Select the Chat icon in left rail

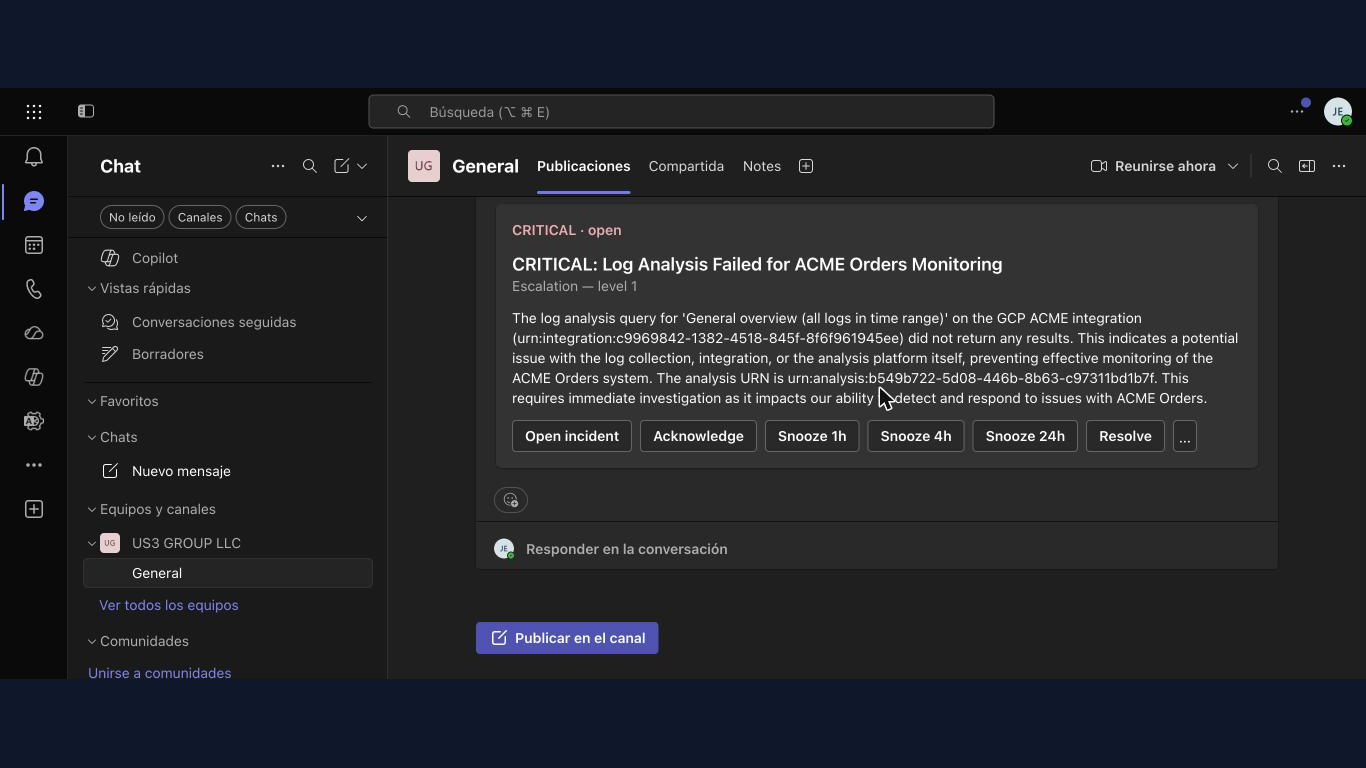34,201
